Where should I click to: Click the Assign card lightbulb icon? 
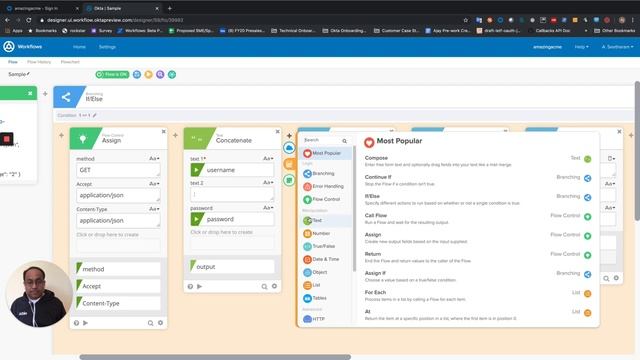(x=83, y=139)
